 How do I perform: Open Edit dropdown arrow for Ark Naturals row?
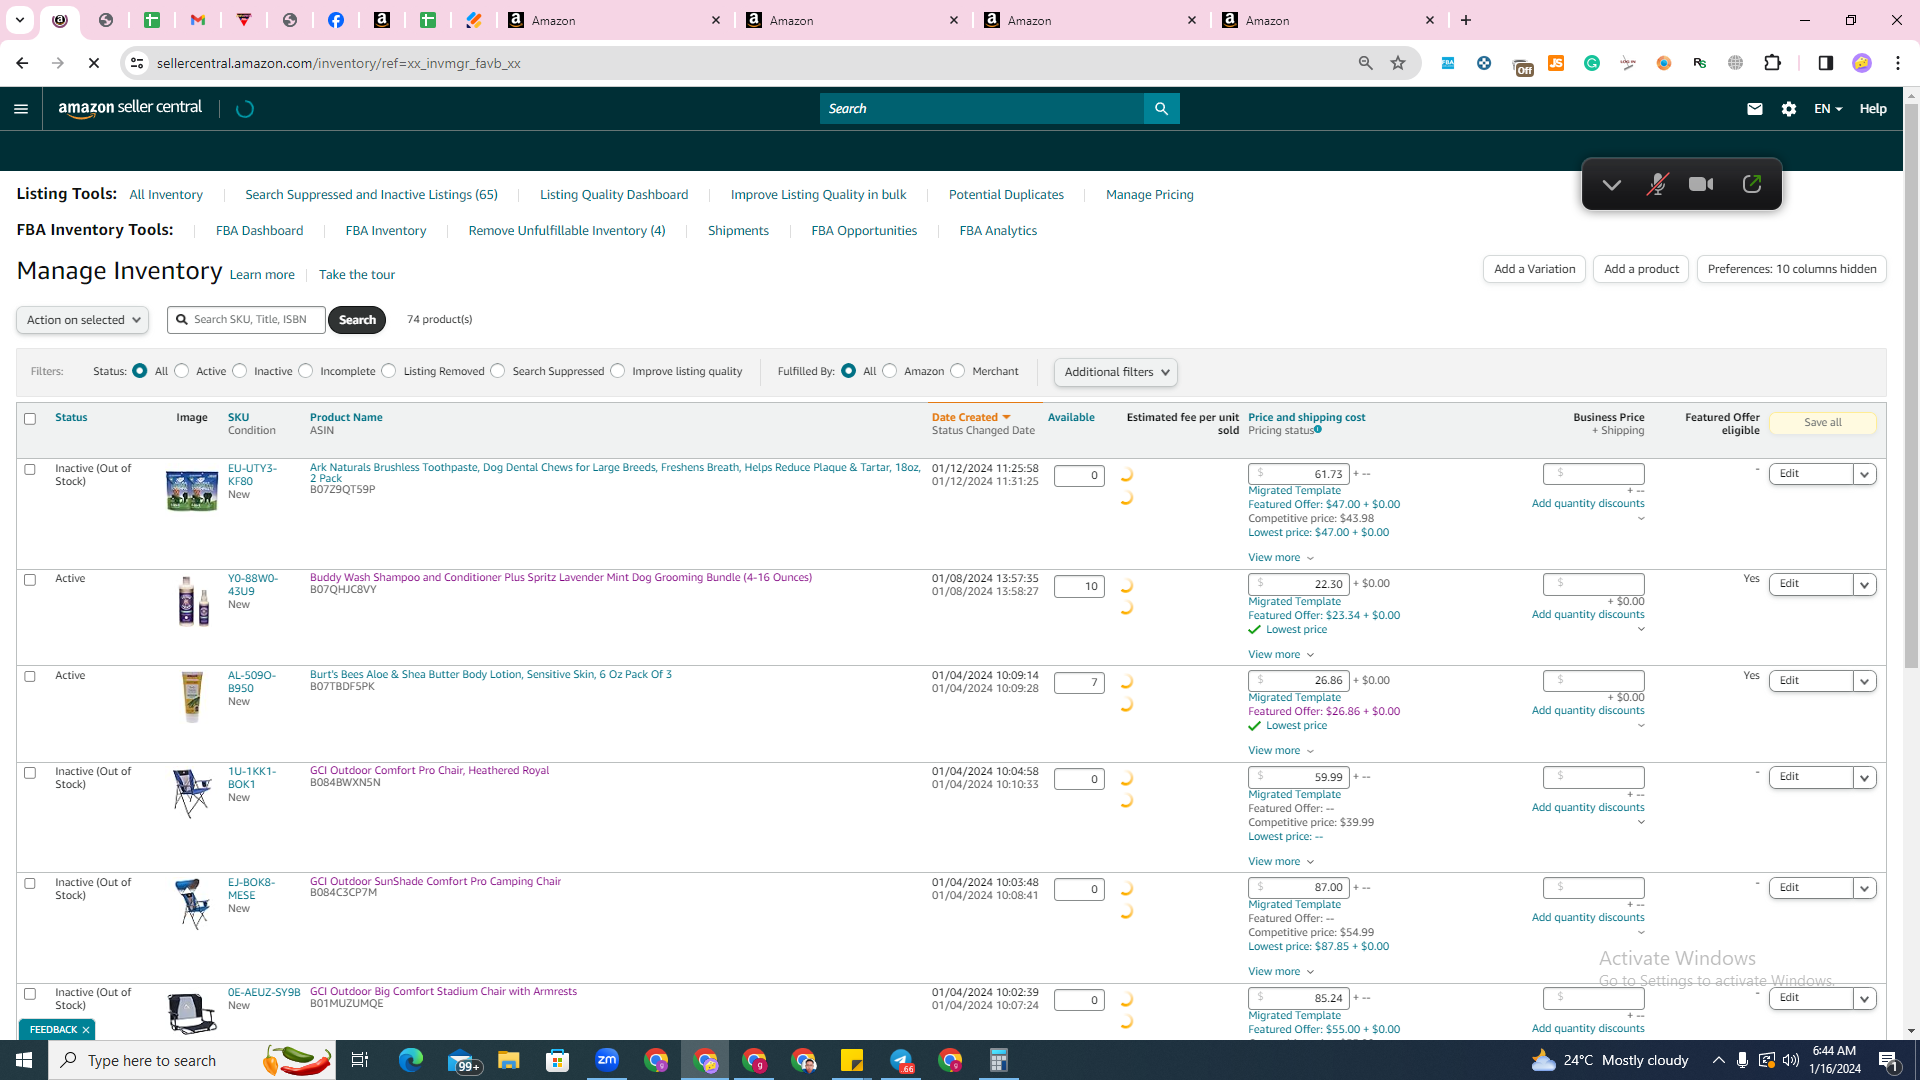coord(1865,474)
